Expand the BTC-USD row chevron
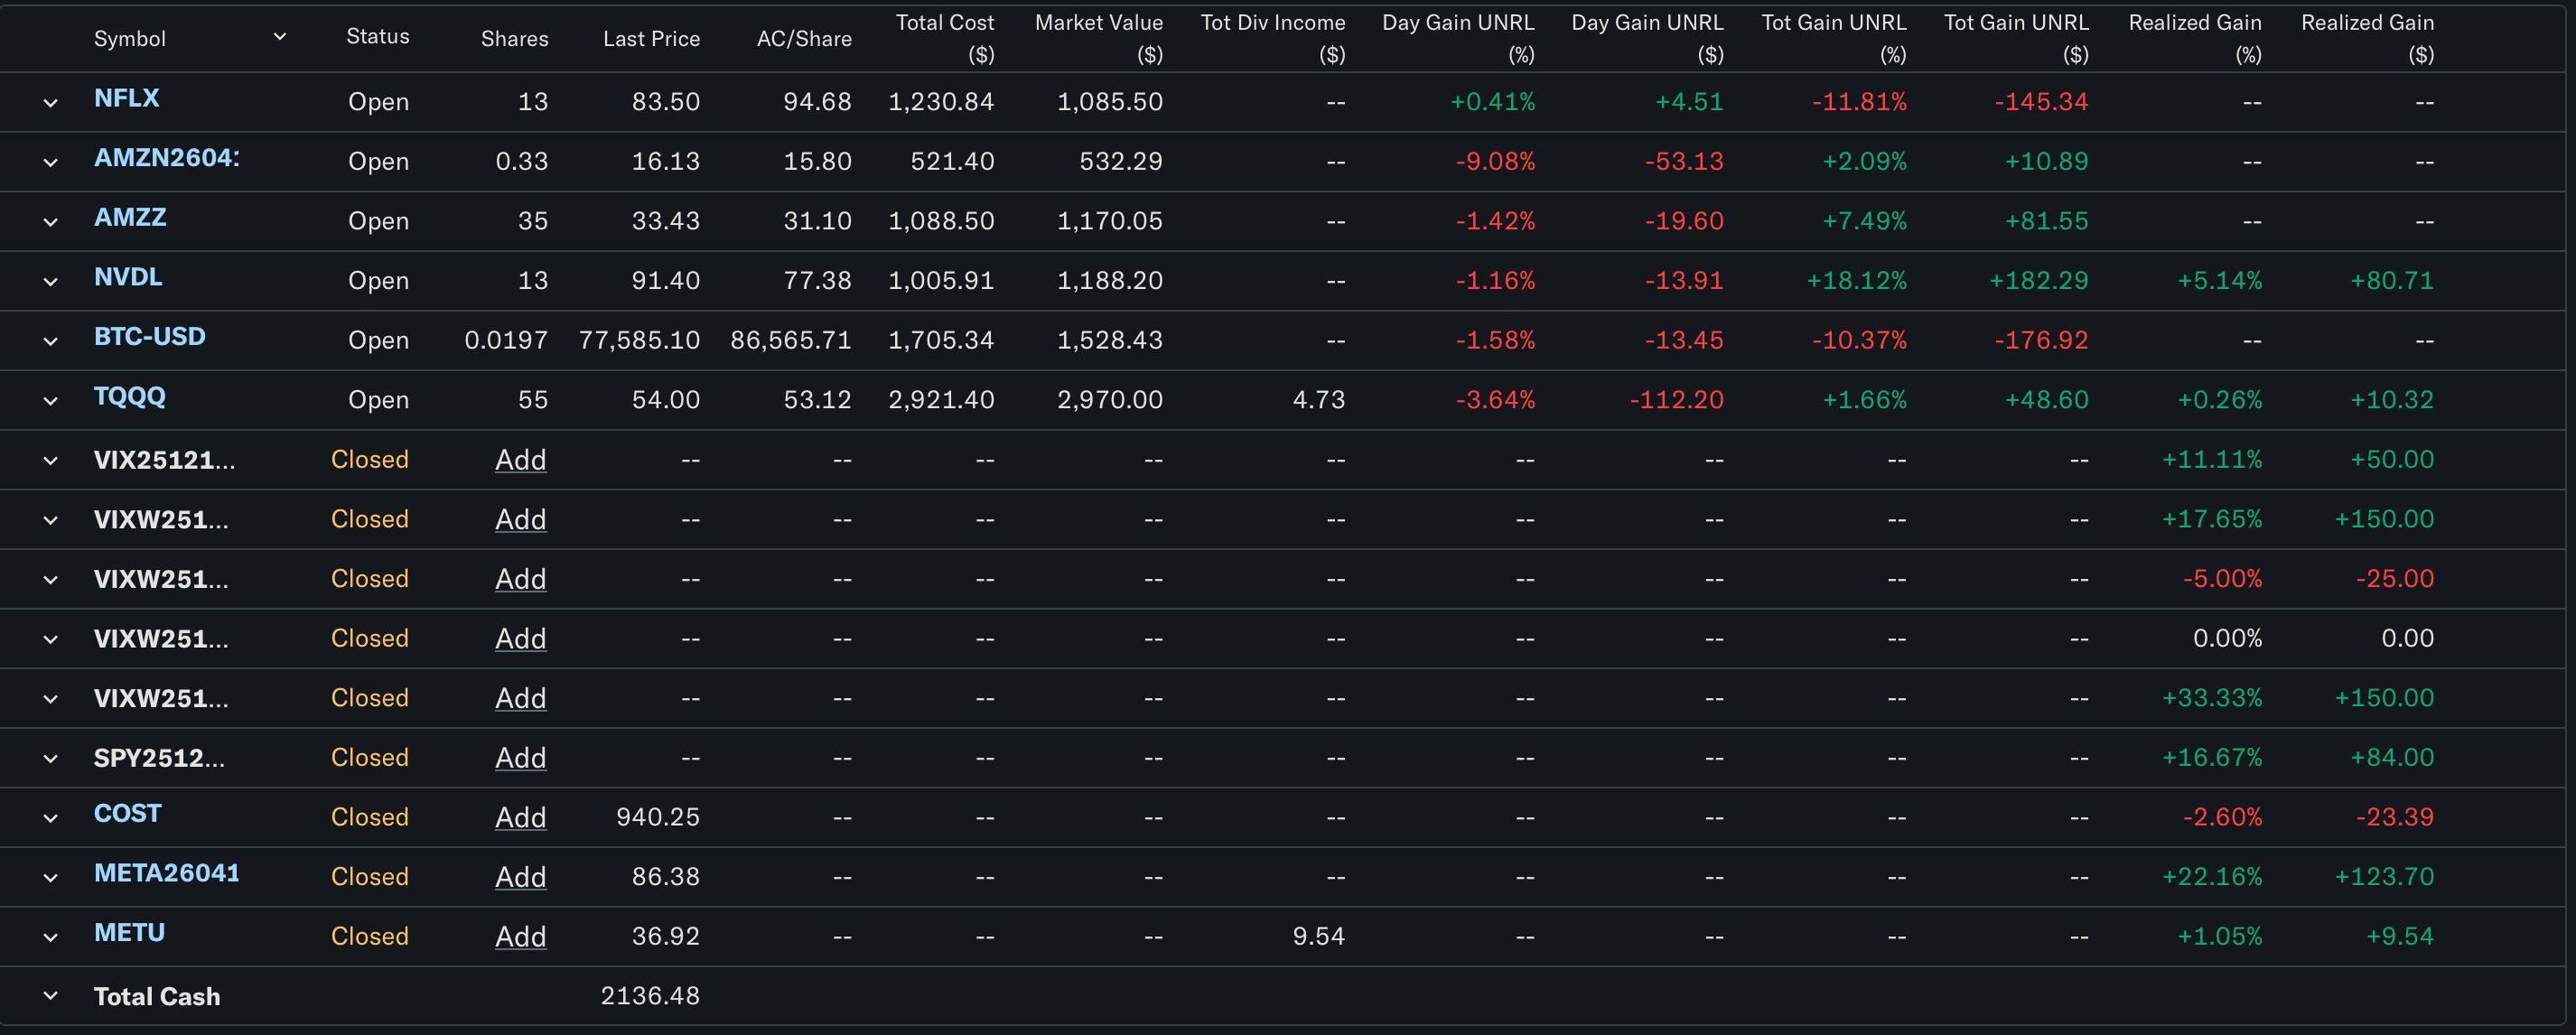This screenshot has height=1035, width=2576. (x=50, y=341)
